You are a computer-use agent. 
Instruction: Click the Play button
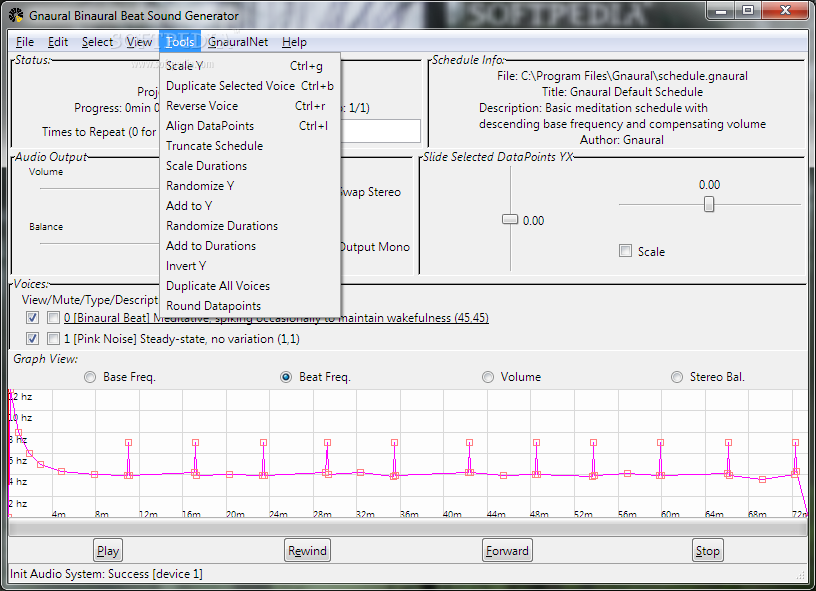(108, 550)
